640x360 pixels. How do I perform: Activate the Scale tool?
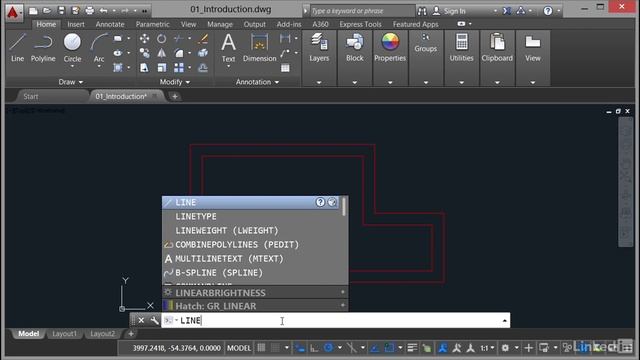click(x=162, y=67)
